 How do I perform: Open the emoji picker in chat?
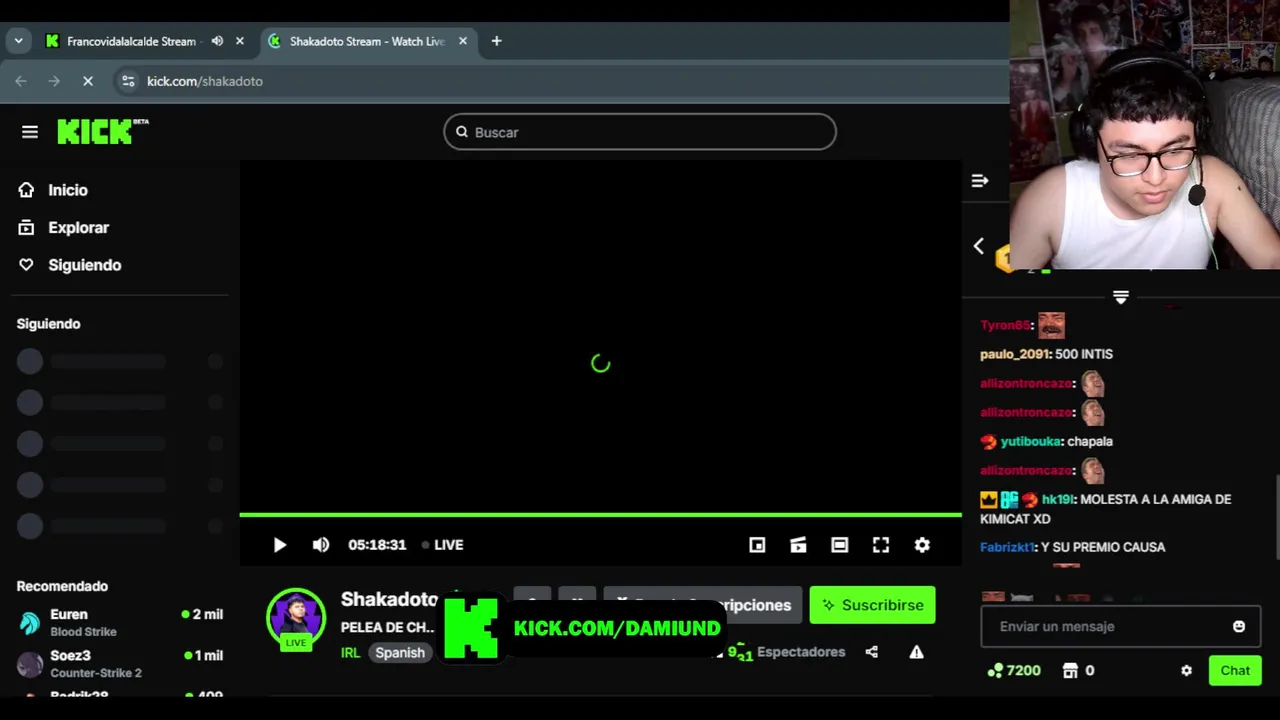pyautogui.click(x=1239, y=626)
